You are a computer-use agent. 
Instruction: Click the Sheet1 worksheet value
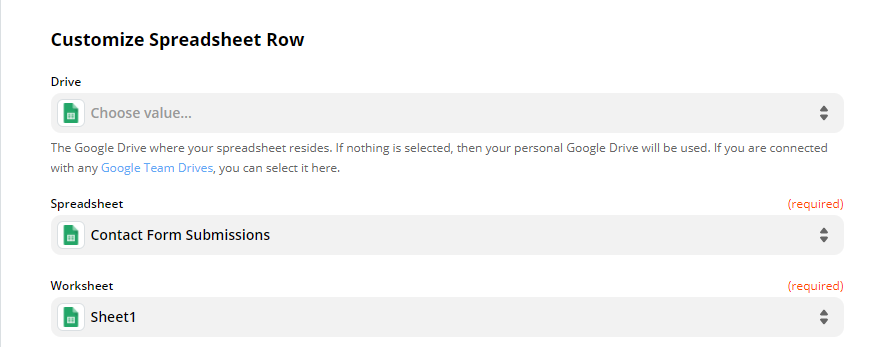coord(113,317)
